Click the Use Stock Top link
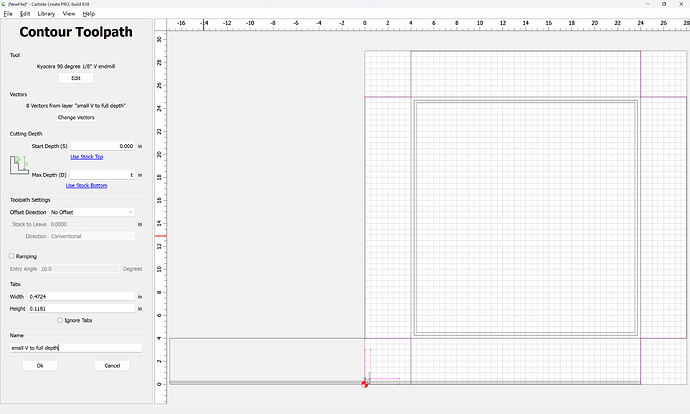 (x=86, y=157)
